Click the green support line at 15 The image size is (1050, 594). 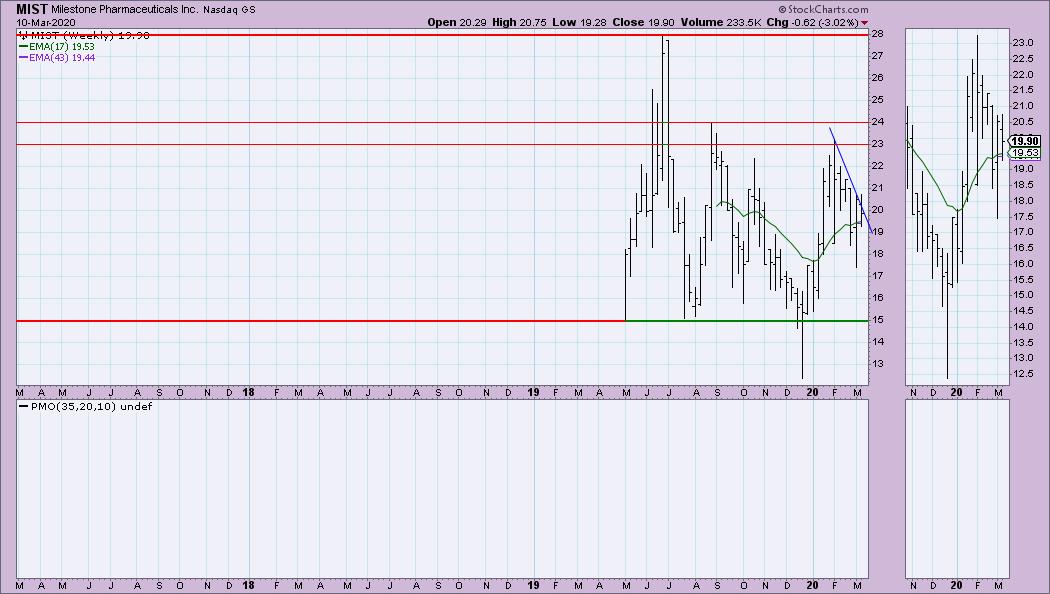(x=747, y=321)
